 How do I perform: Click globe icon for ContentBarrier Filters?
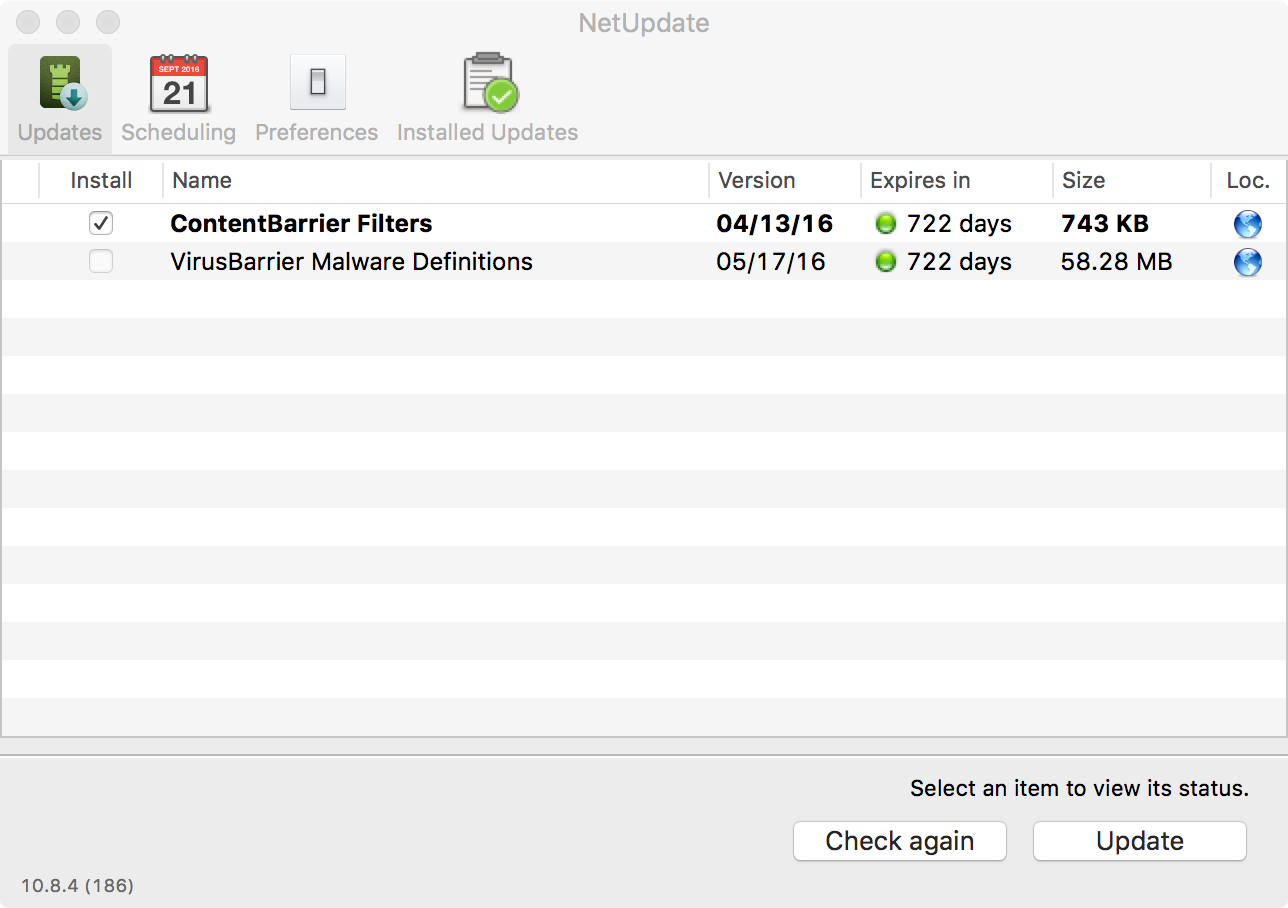point(1248,224)
